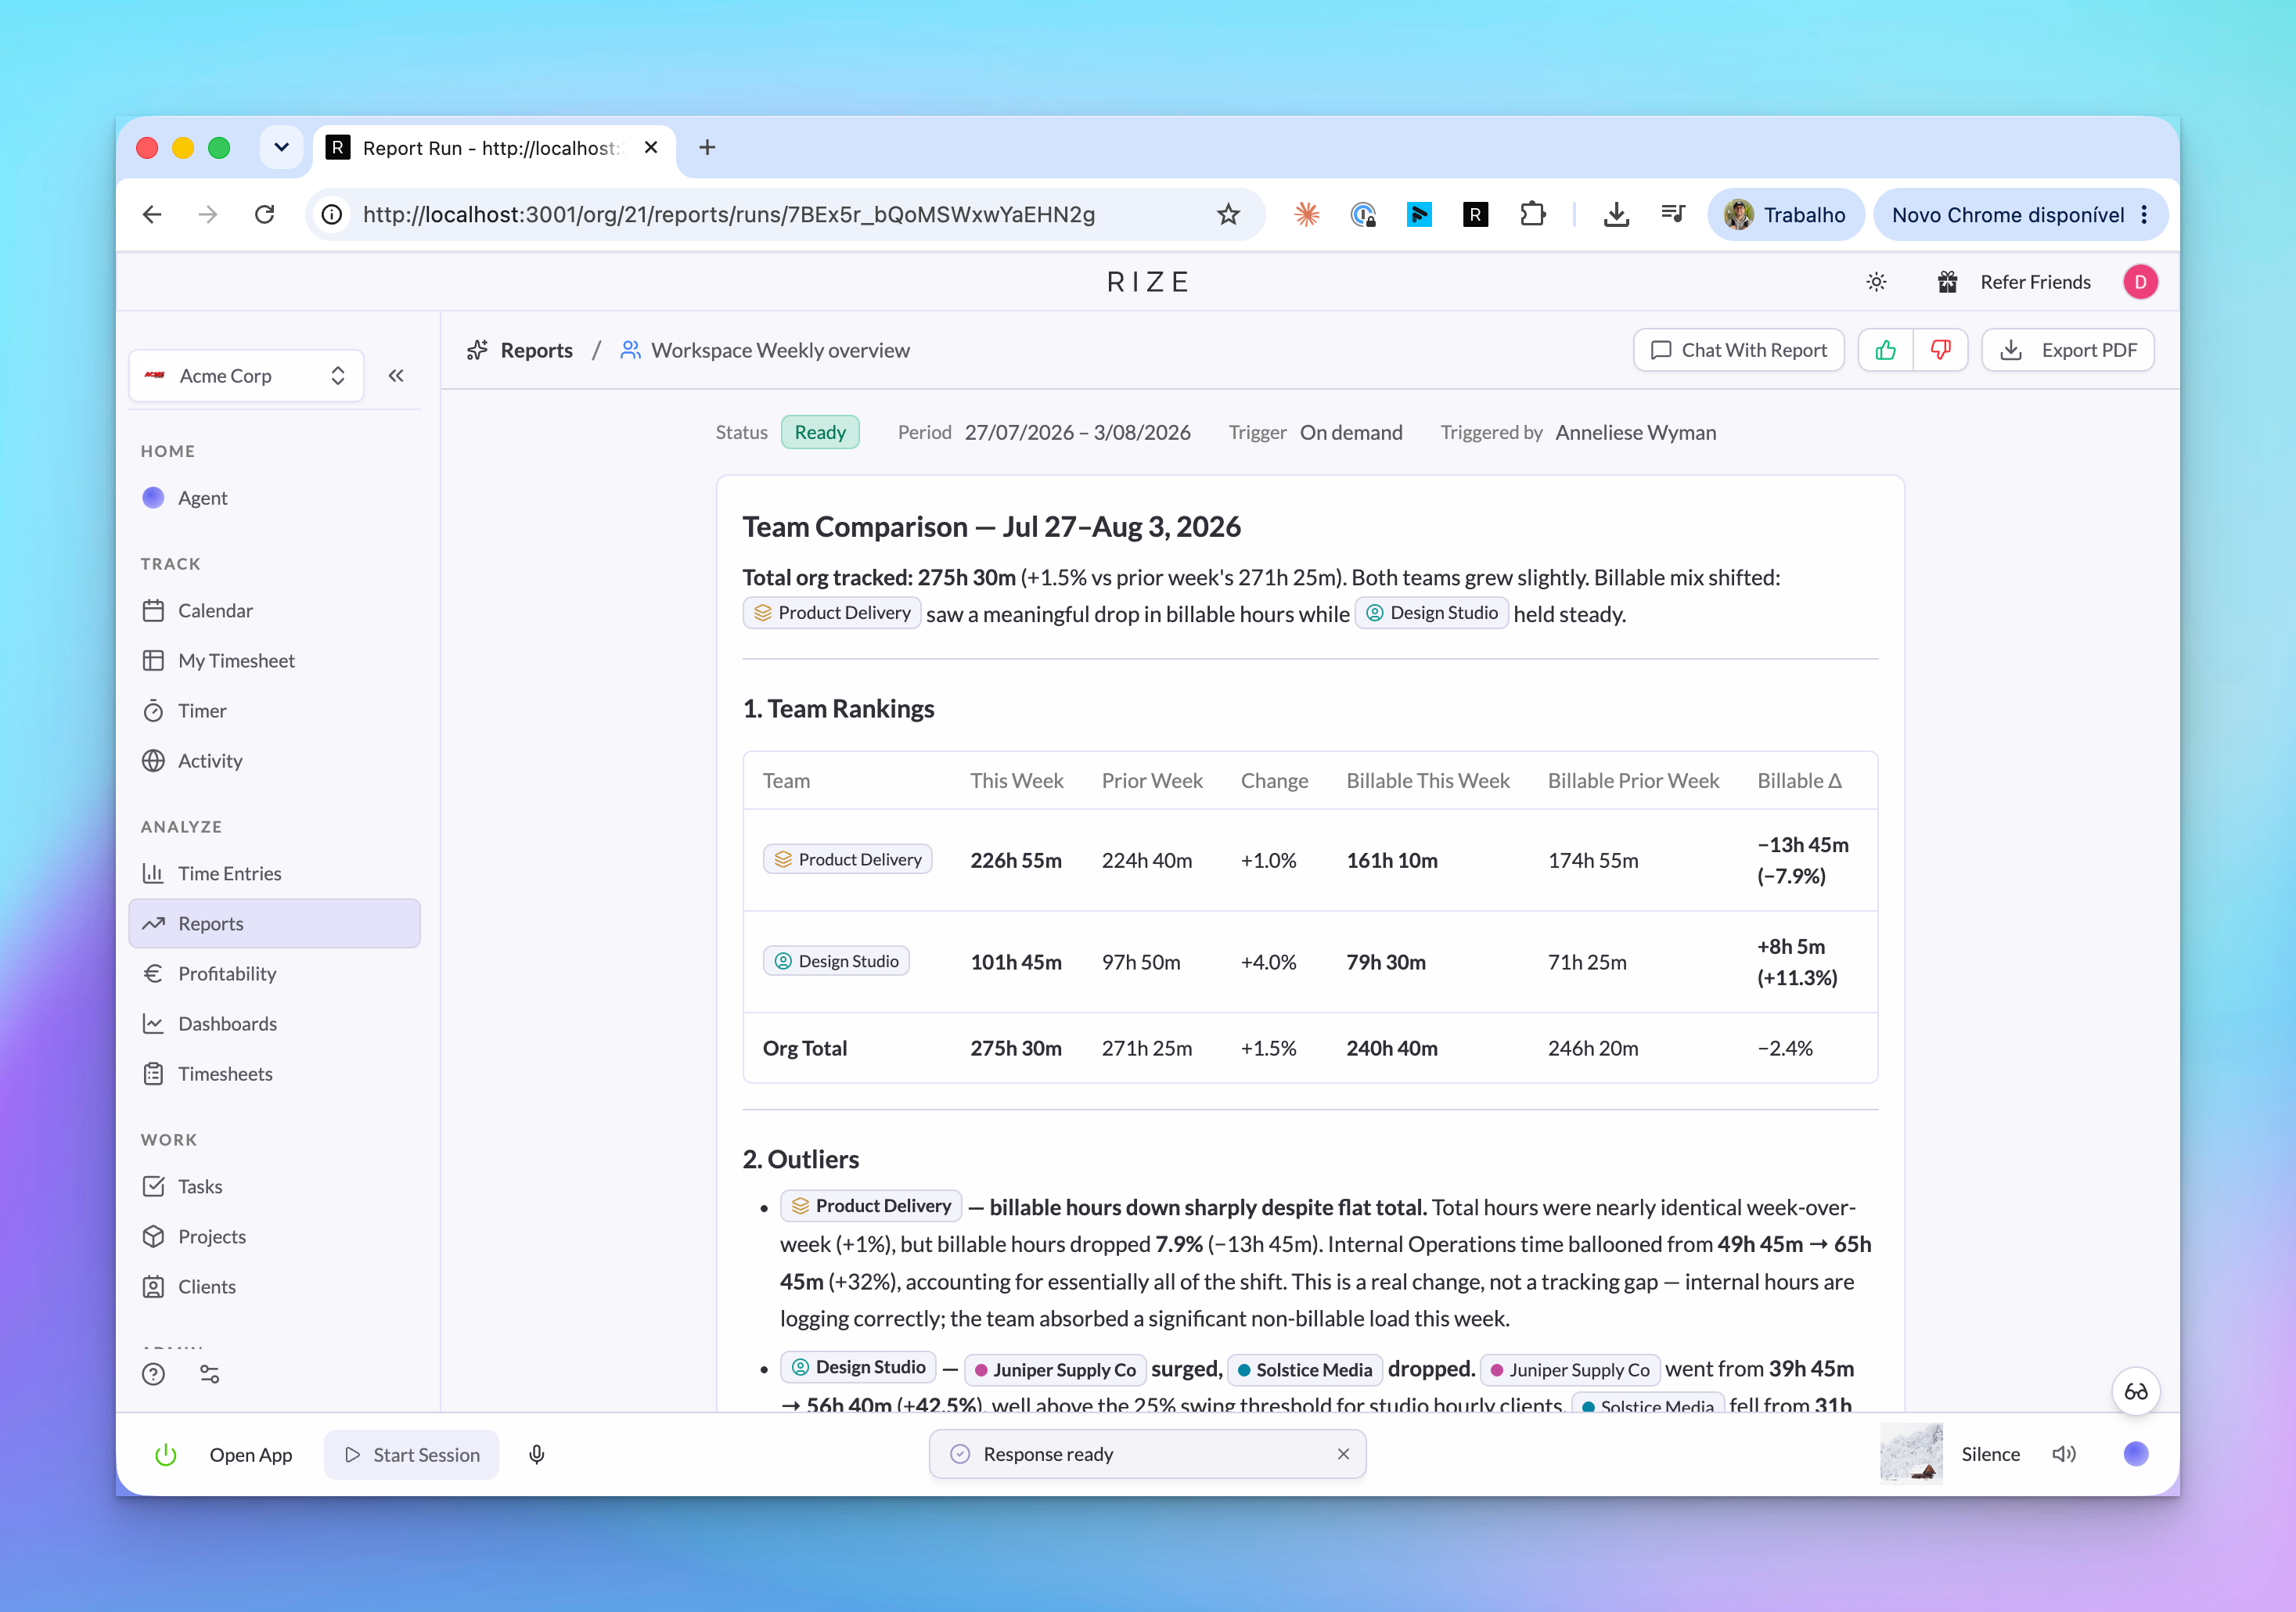
Task: Click Billable Δ column header
Action: point(1799,781)
